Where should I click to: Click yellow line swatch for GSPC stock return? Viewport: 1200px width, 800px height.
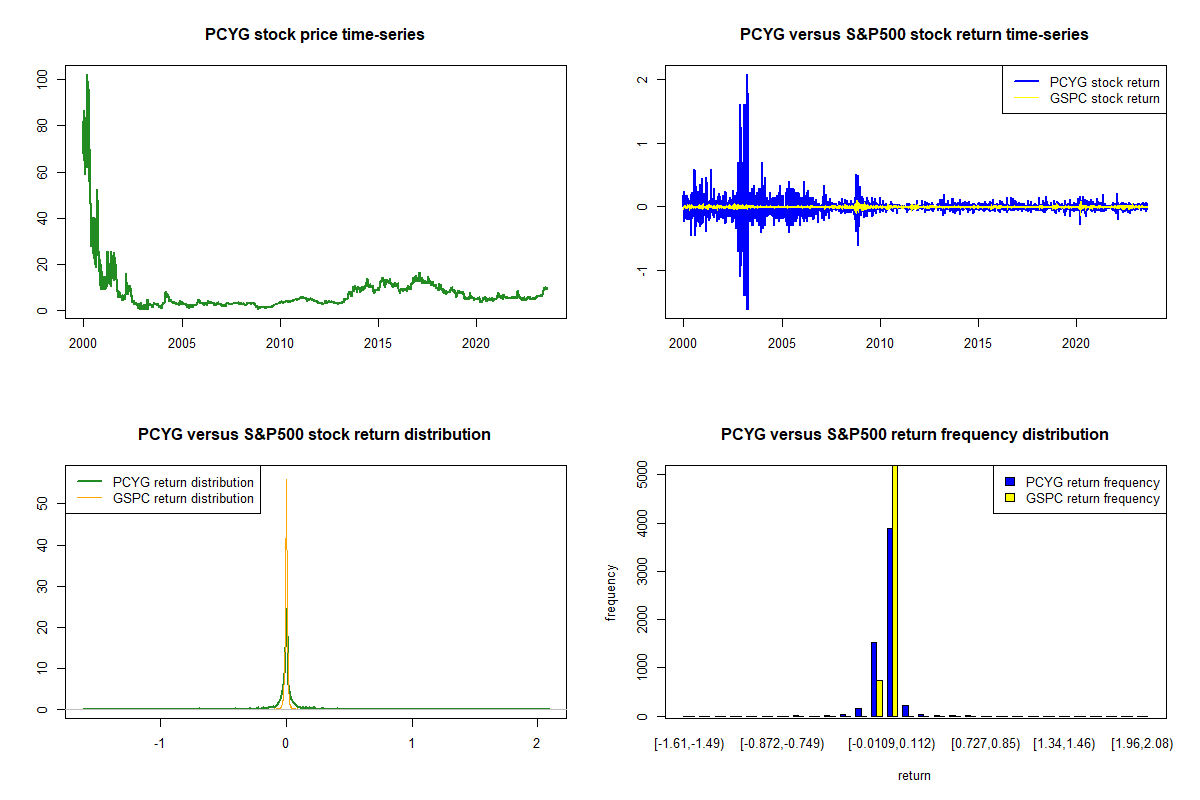pyautogui.click(x=1025, y=98)
